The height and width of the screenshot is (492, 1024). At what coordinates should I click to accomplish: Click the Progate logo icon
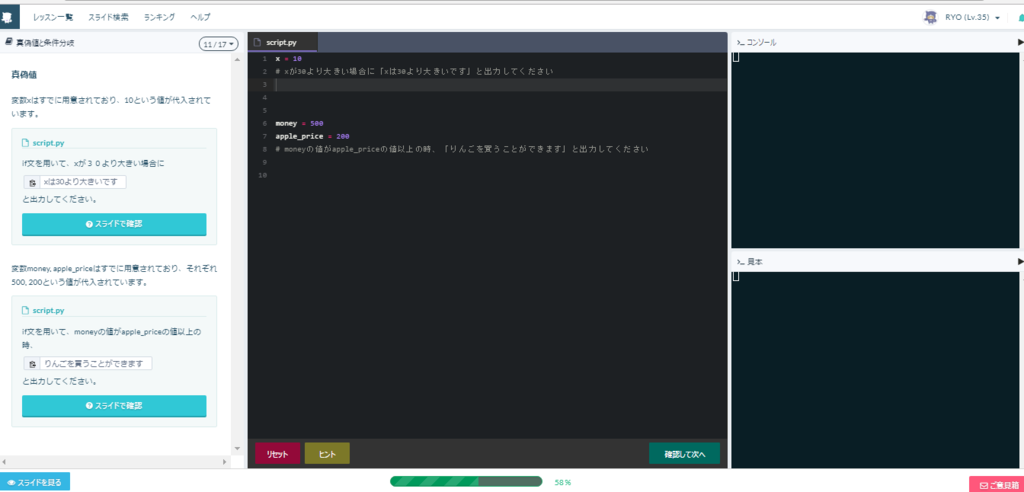(x=10, y=17)
